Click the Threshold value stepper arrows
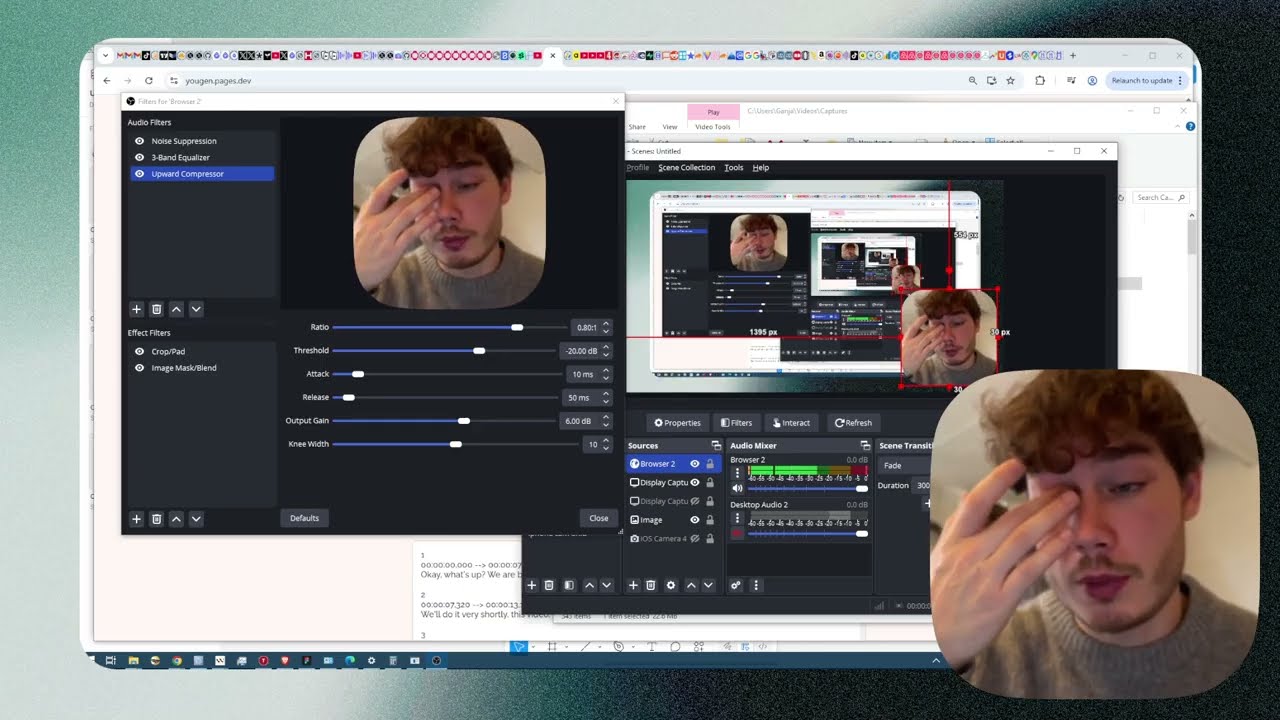 (606, 351)
